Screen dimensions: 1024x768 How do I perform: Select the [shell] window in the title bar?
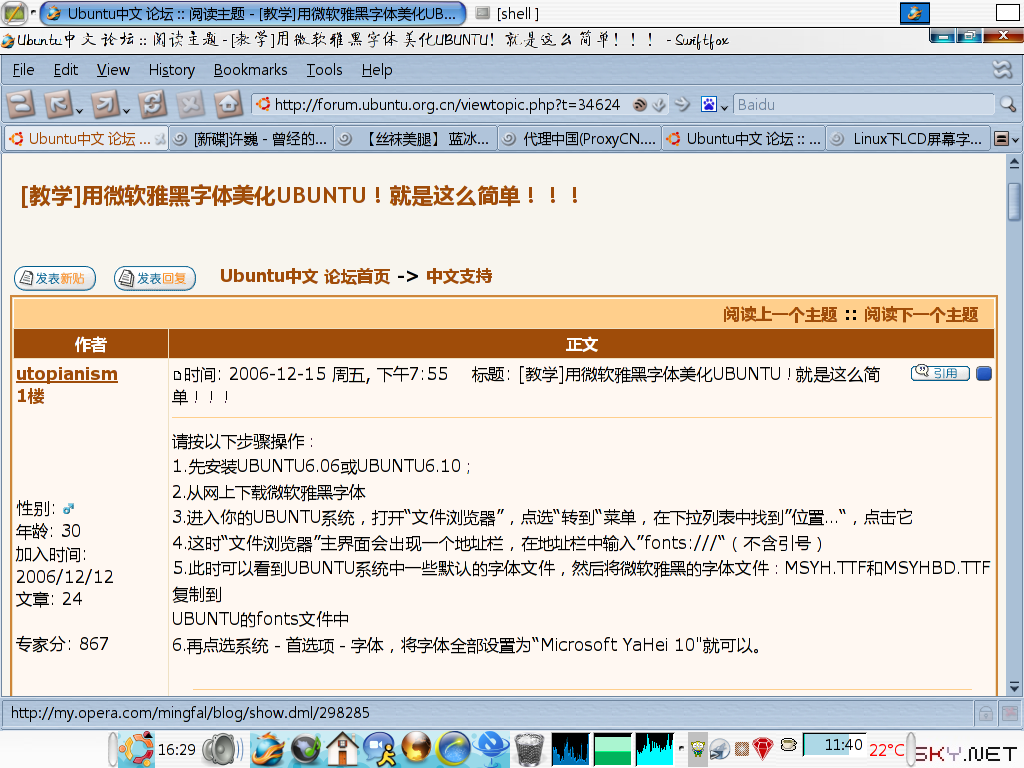pyautogui.click(x=507, y=13)
